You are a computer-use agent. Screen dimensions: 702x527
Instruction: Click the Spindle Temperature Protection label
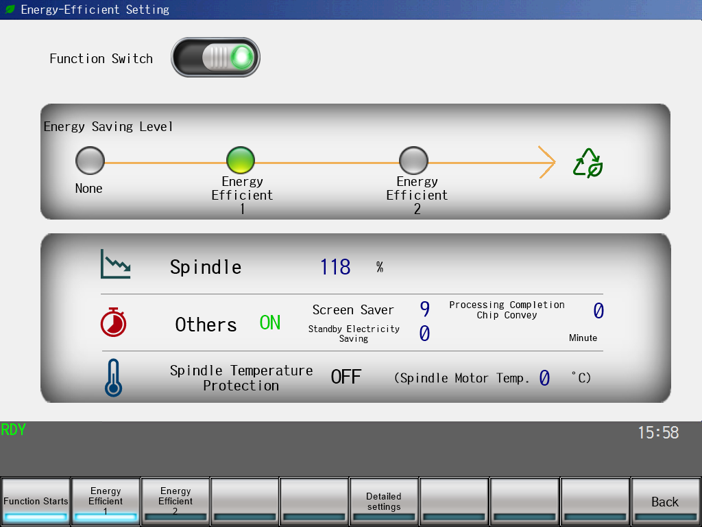[x=241, y=378]
